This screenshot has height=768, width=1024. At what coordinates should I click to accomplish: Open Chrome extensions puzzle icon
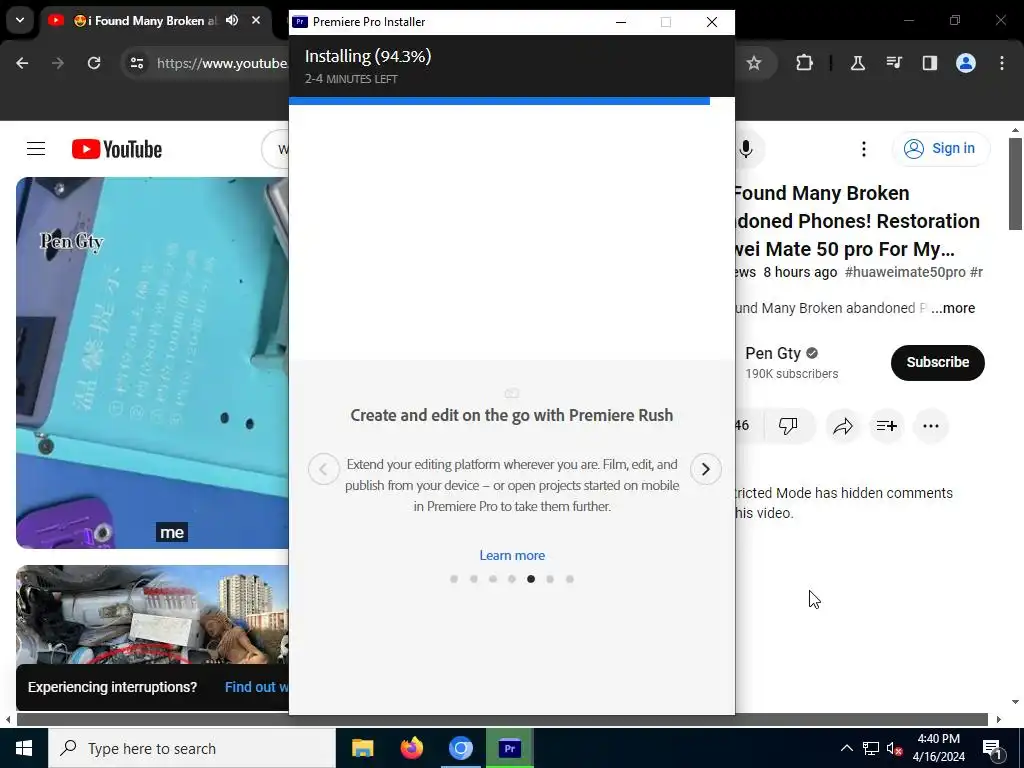pyautogui.click(x=805, y=63)
